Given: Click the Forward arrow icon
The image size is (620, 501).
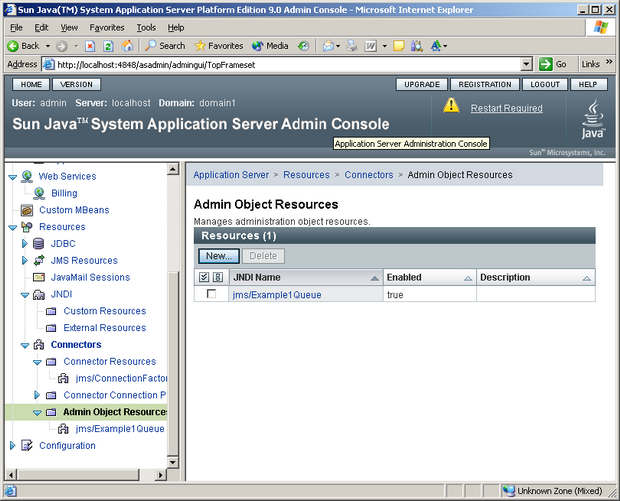Looking at the screenshot, I should tap(61, 46).
